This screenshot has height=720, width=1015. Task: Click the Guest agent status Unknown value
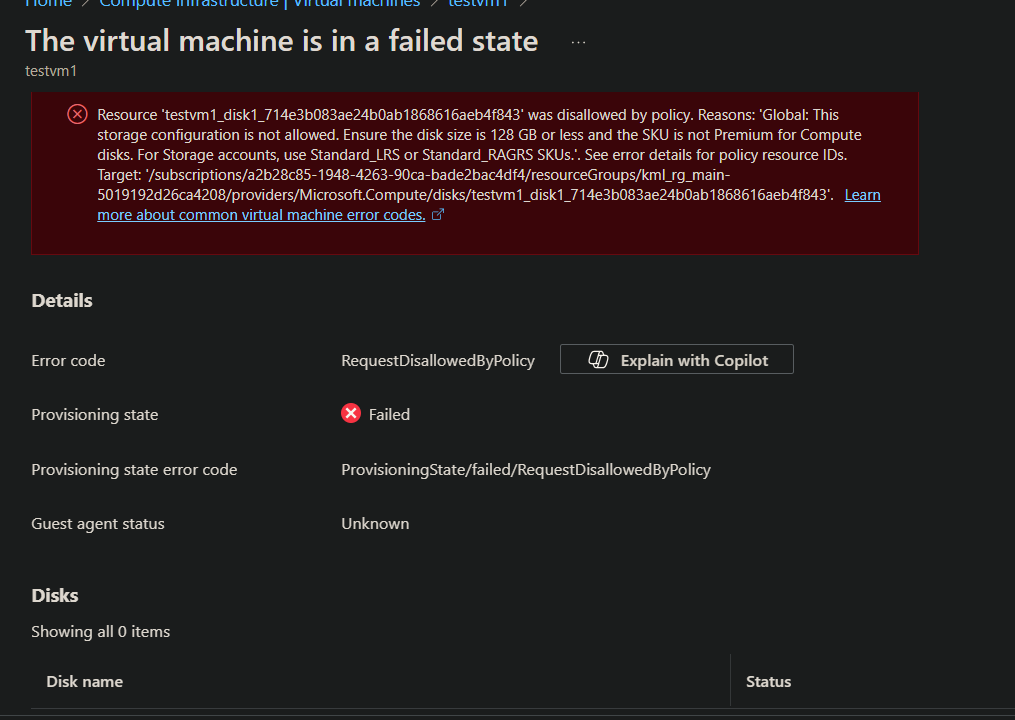click(375, 523)
